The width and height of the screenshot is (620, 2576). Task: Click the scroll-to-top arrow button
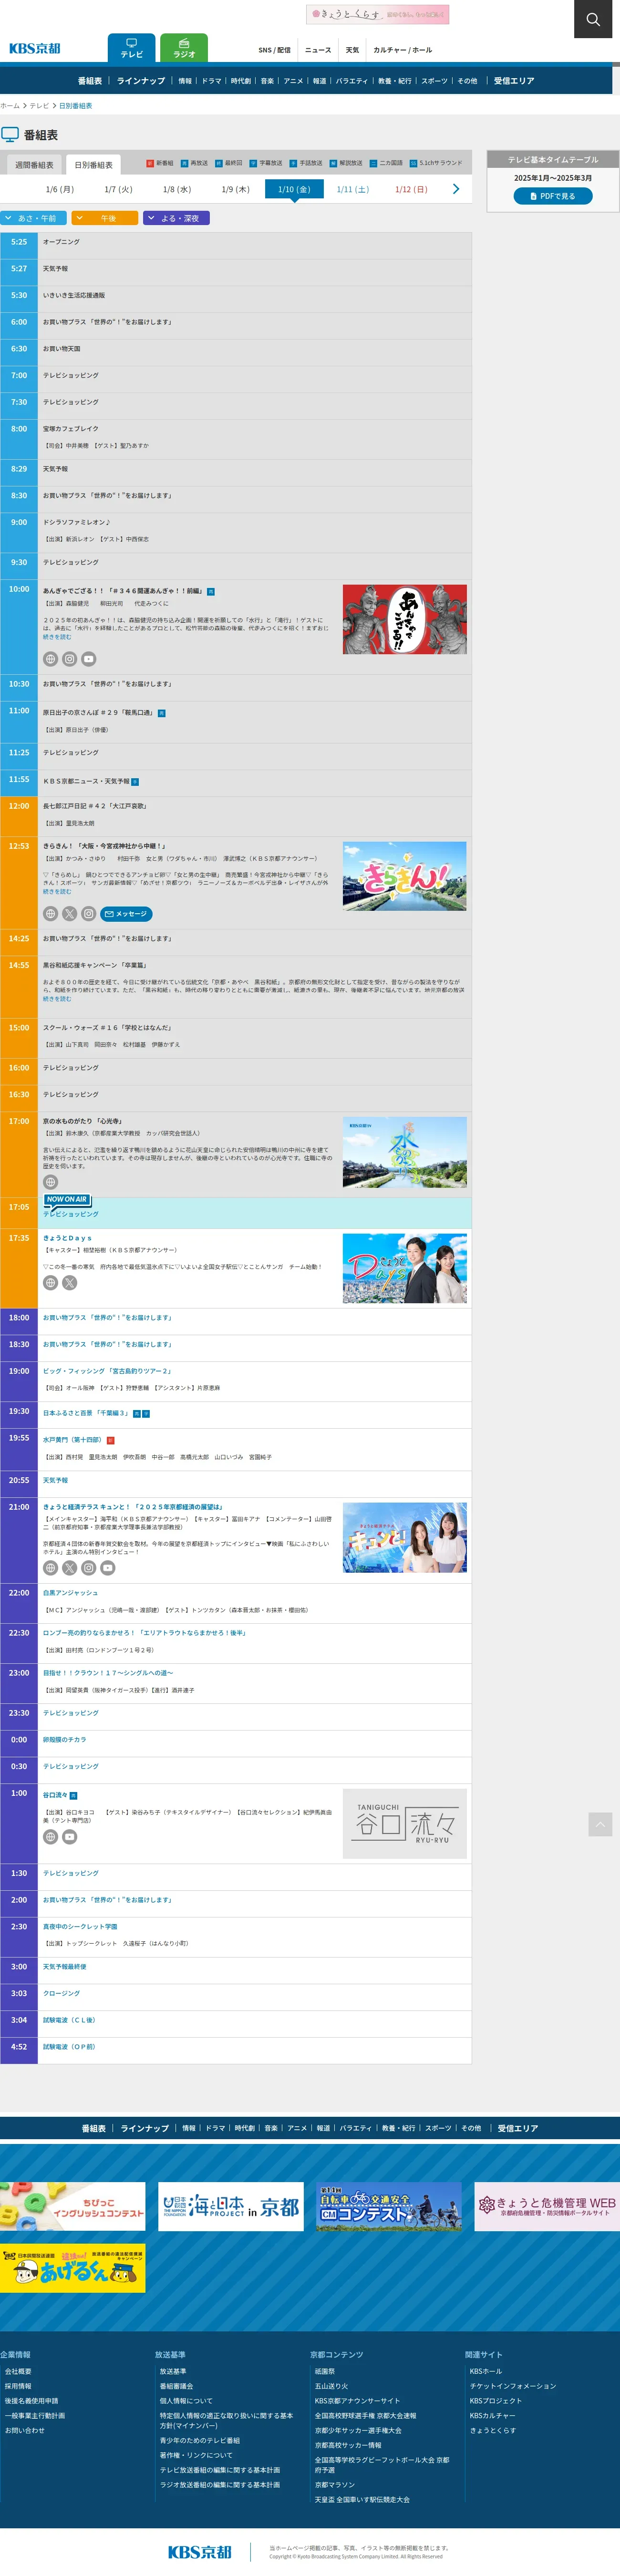point(599,1824)
